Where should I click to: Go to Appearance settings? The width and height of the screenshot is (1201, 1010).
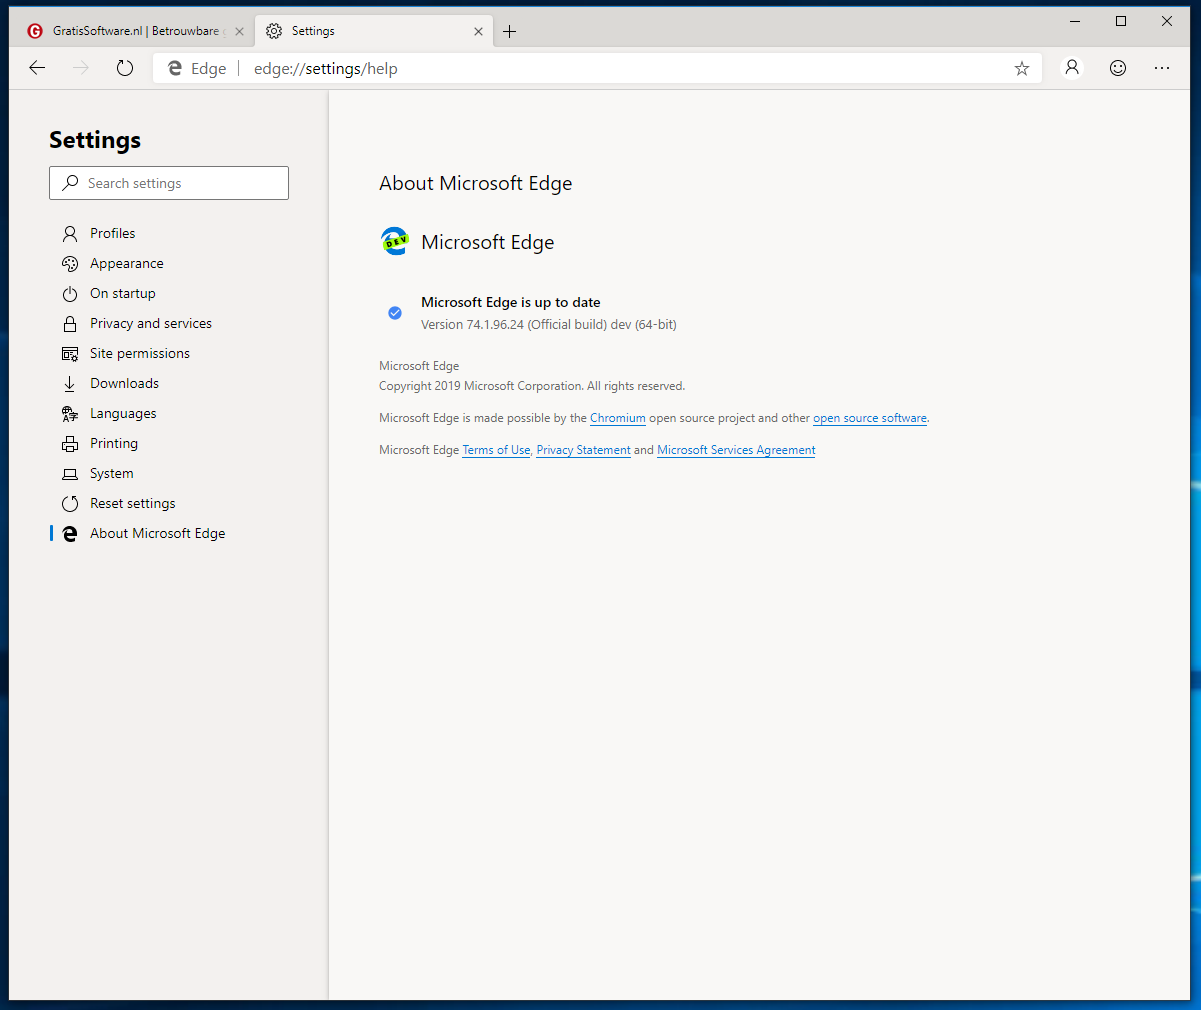coord(126,263)
